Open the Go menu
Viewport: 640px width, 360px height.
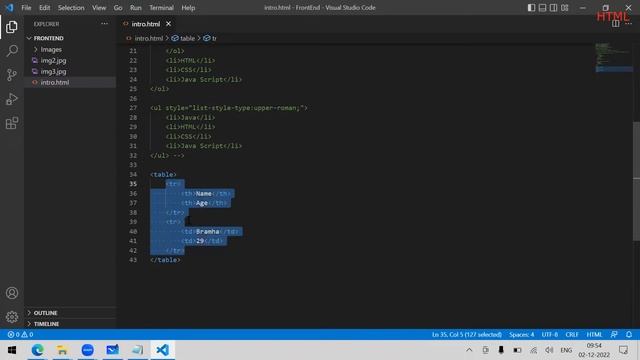pos(118,8)
